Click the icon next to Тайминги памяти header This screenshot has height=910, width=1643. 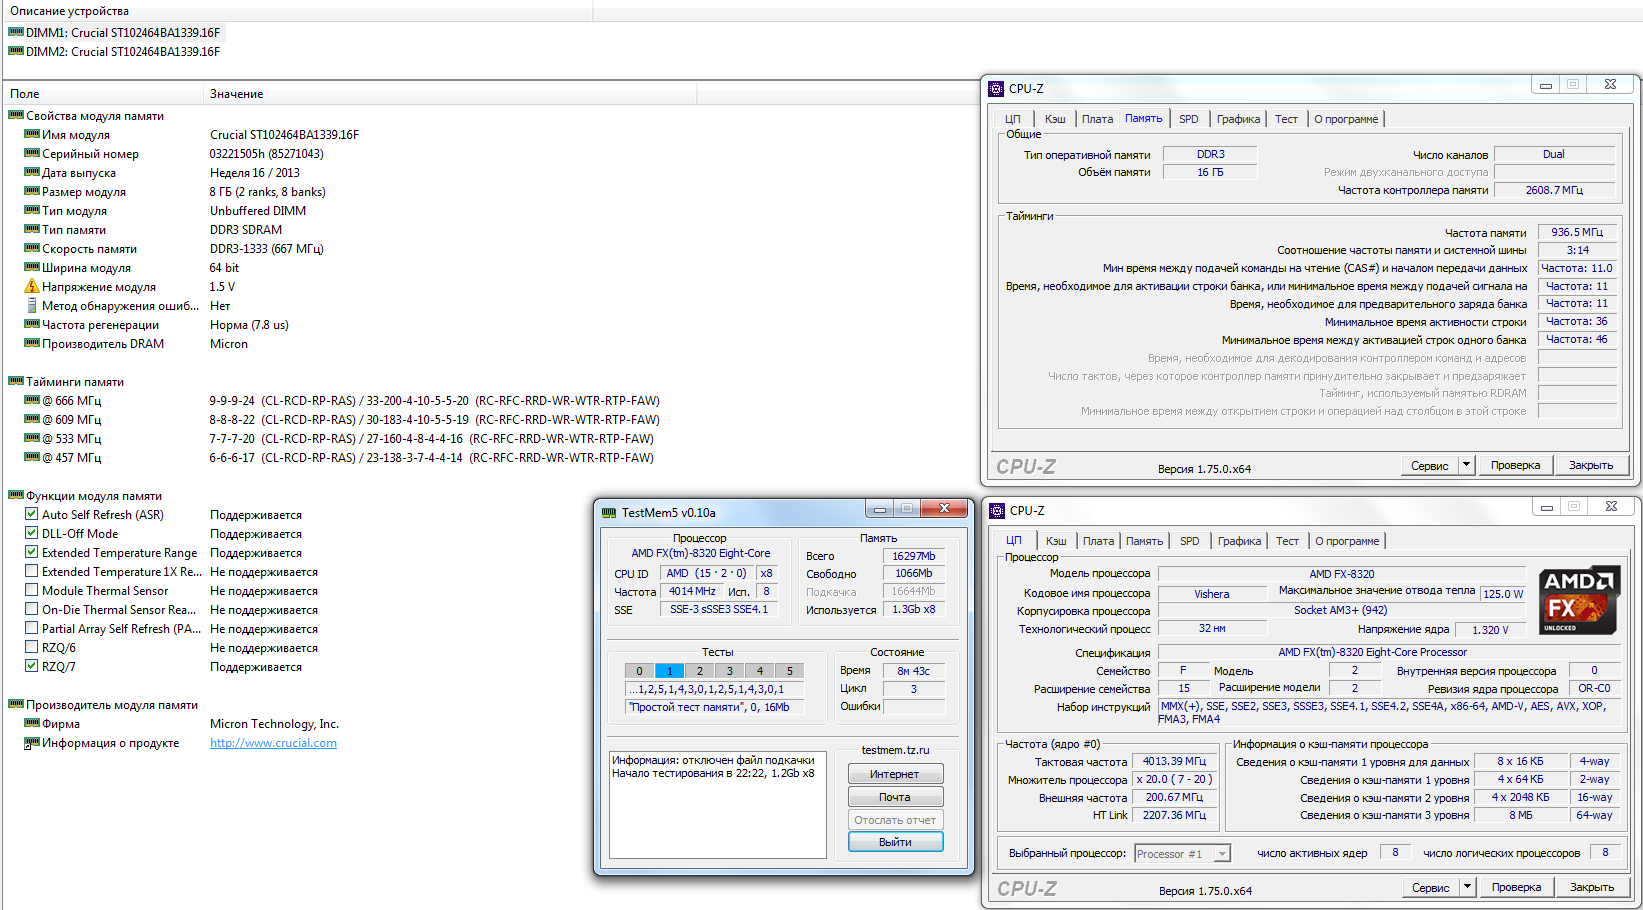pos(16,381)
